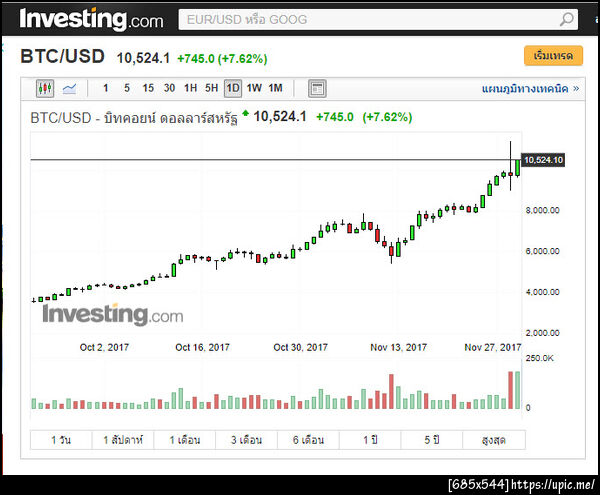Click the 6,000.00 axis value
The width and height of the screenshot is (600, 495).
tap(543, 251)
